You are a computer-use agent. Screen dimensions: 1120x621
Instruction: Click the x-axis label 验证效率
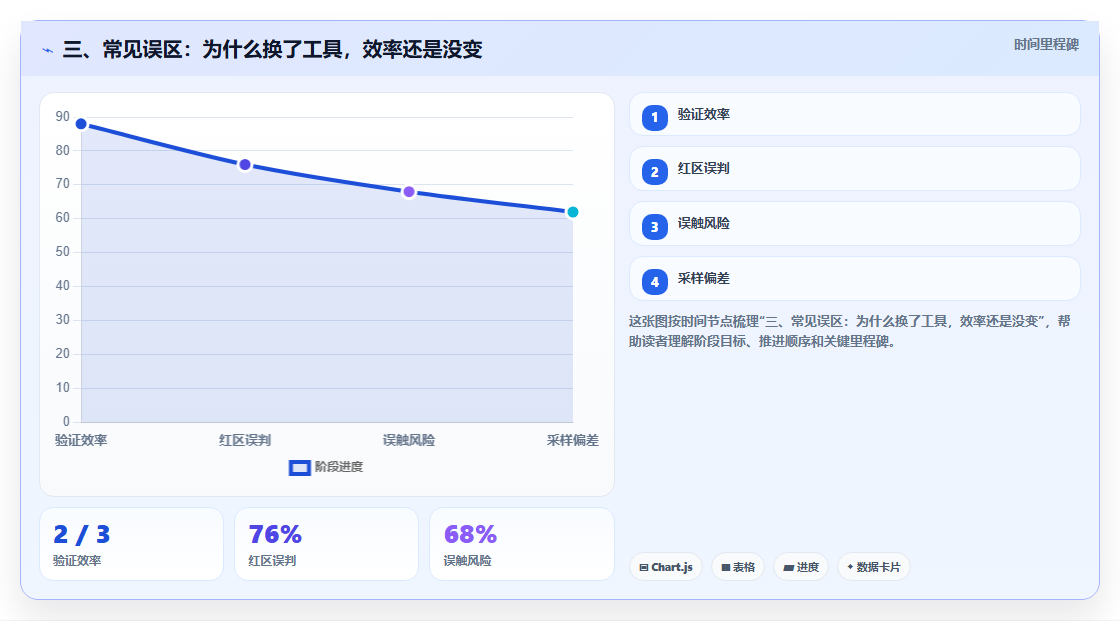pyautogui.click(x=81, y=440)
